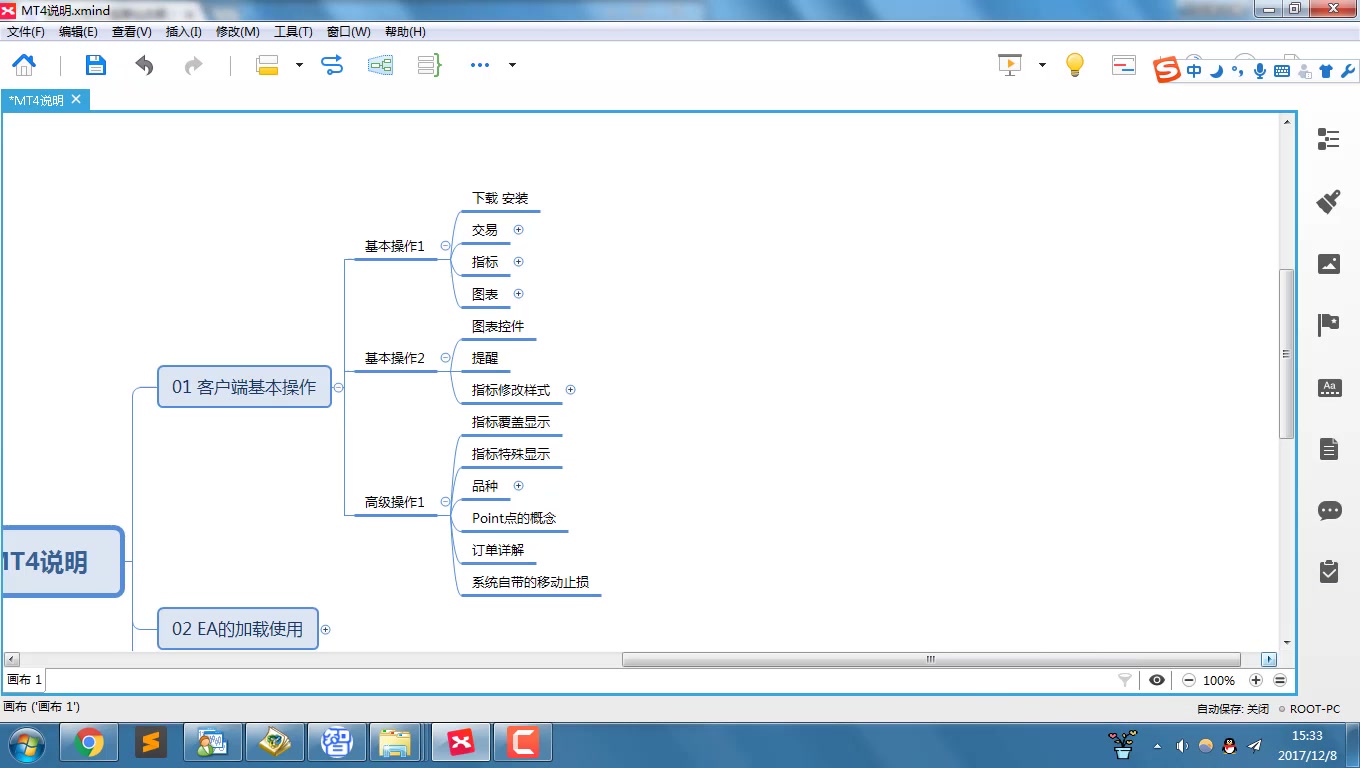Click the 自动保存: 关闭 status text

pos(1232,708)
